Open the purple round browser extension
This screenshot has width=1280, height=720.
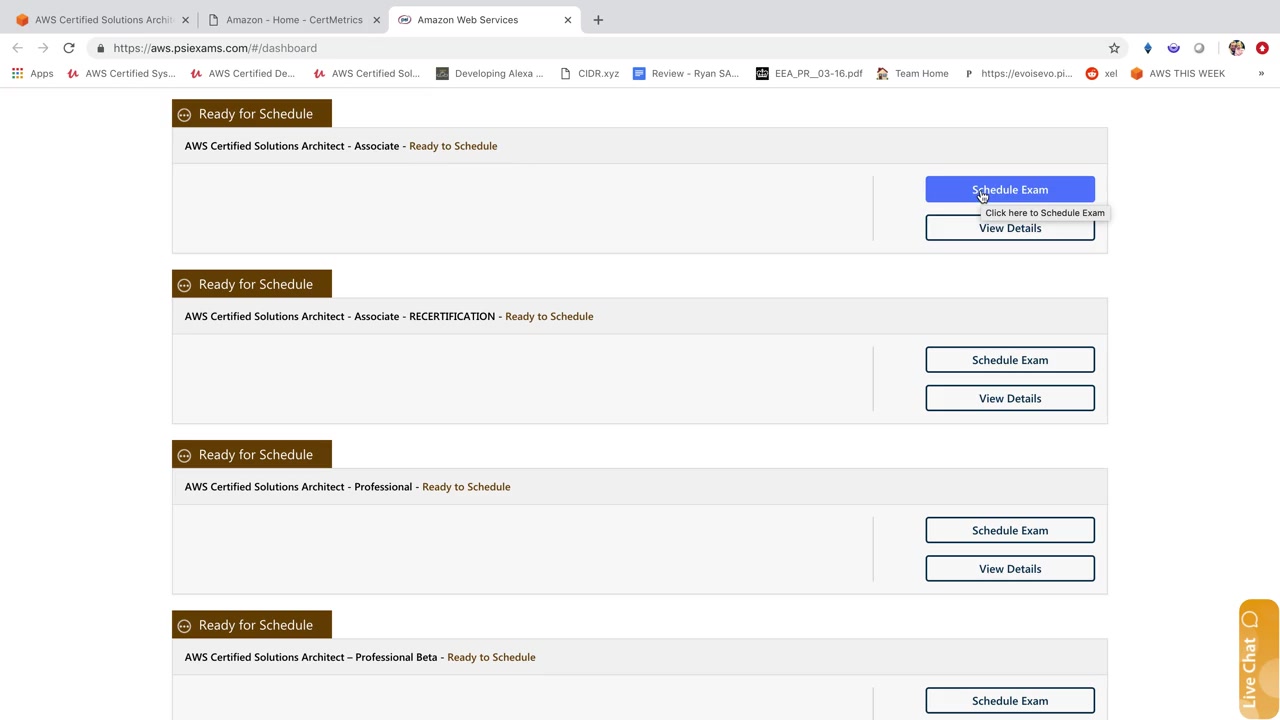1174,48
